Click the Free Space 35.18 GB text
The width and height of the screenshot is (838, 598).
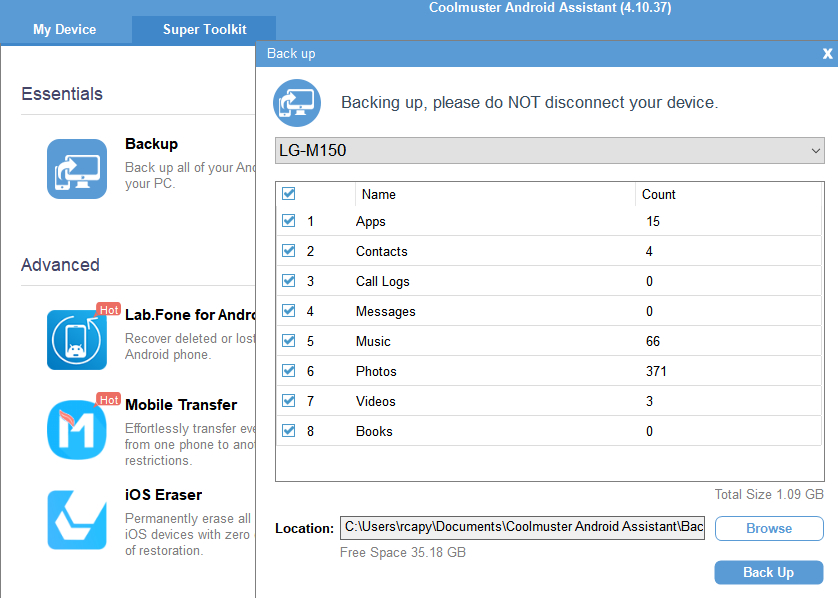pos(403,552)
